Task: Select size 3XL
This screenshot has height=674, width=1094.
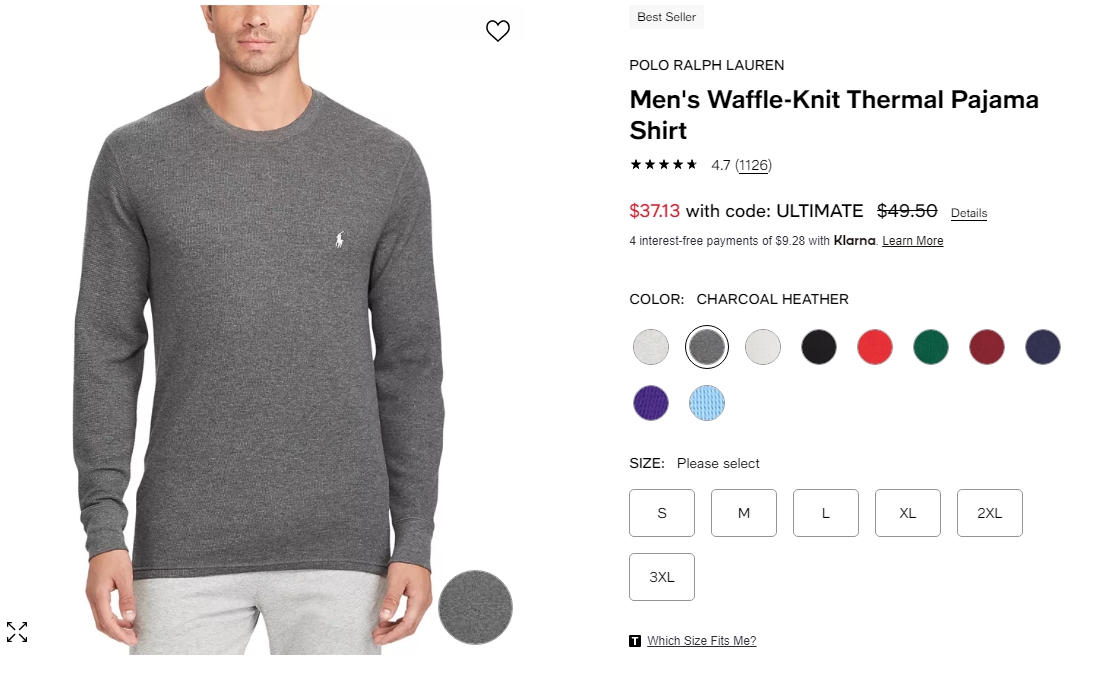Action: tap(661, 577)
